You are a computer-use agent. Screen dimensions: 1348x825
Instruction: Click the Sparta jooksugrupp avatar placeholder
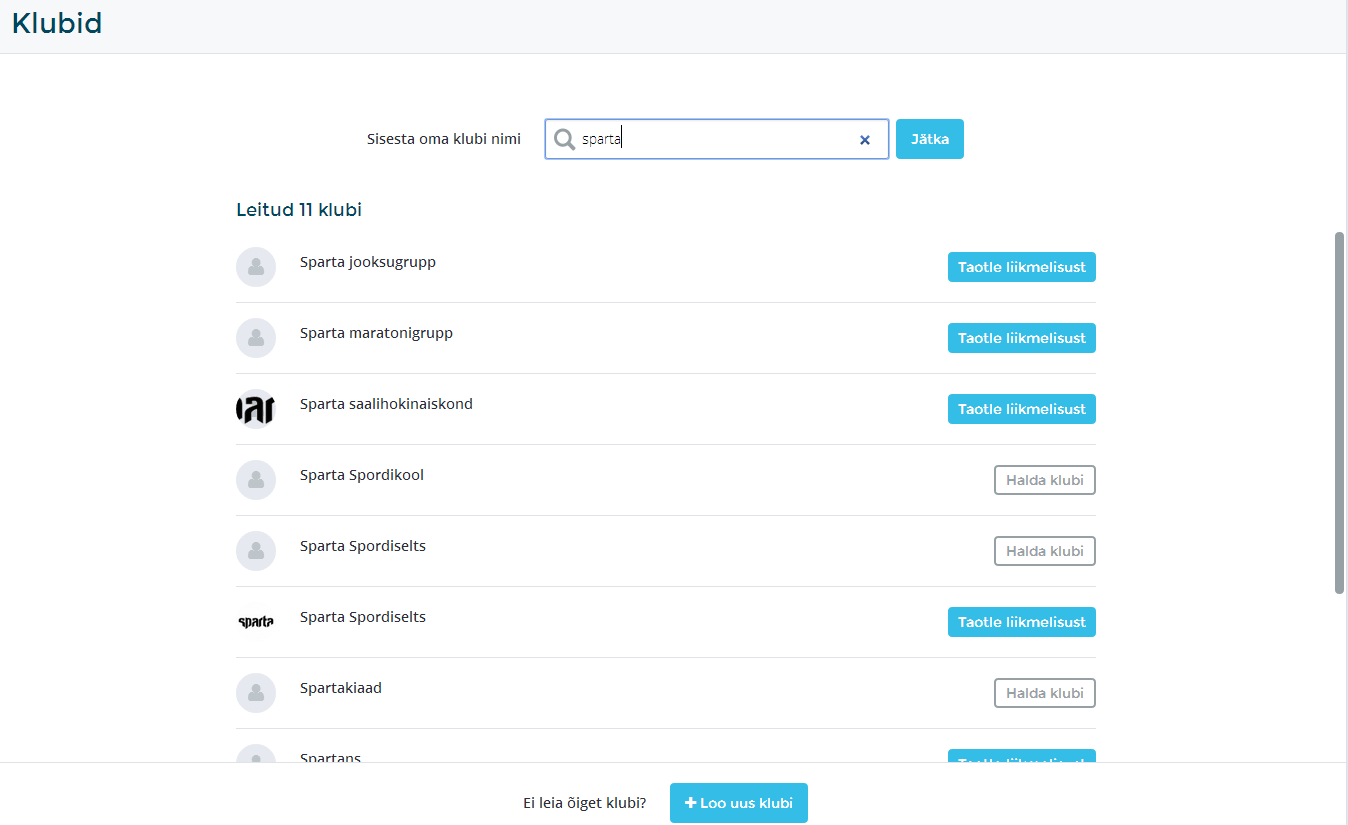[x=256, y=267]
